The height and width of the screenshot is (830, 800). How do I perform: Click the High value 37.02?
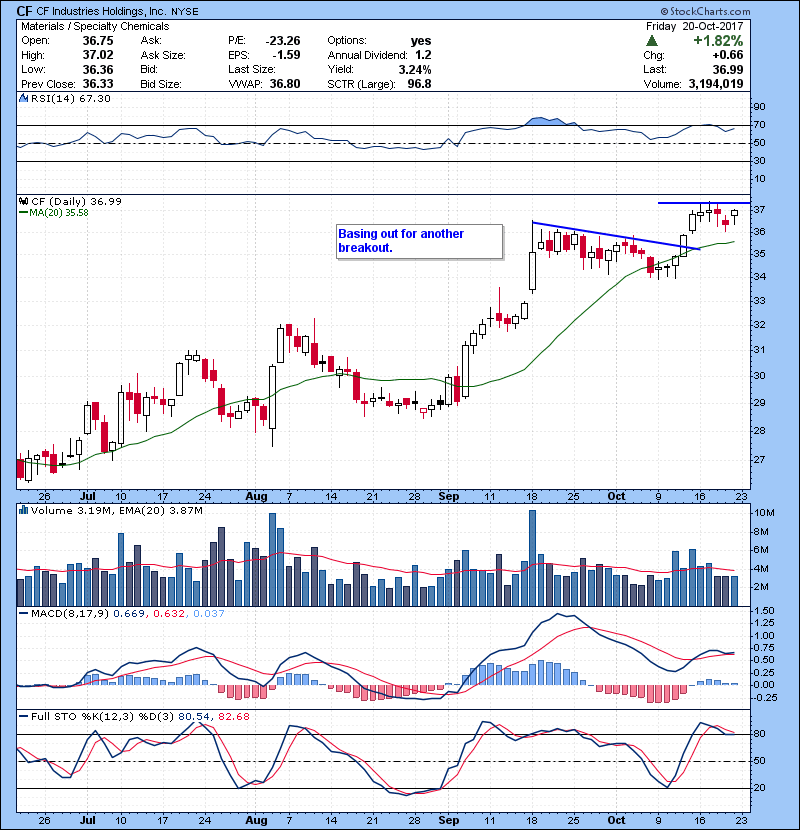click(98, 55)
